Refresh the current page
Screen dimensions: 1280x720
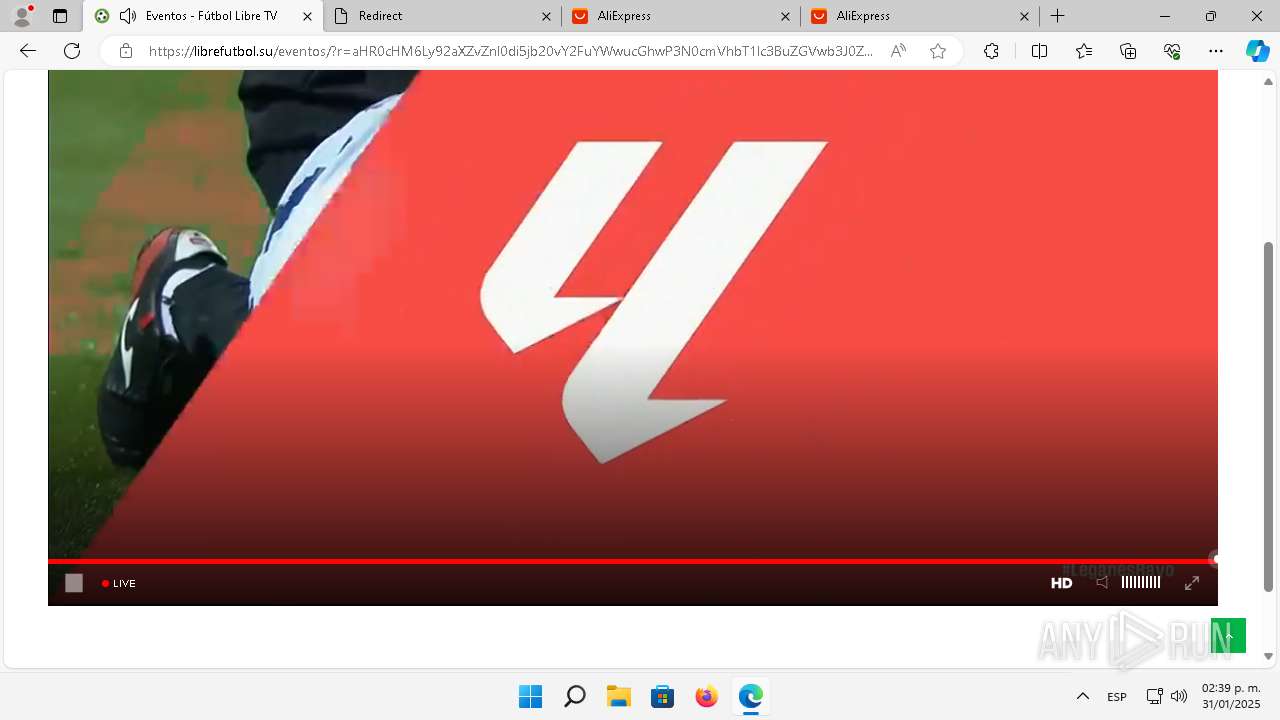pos(72,51)
